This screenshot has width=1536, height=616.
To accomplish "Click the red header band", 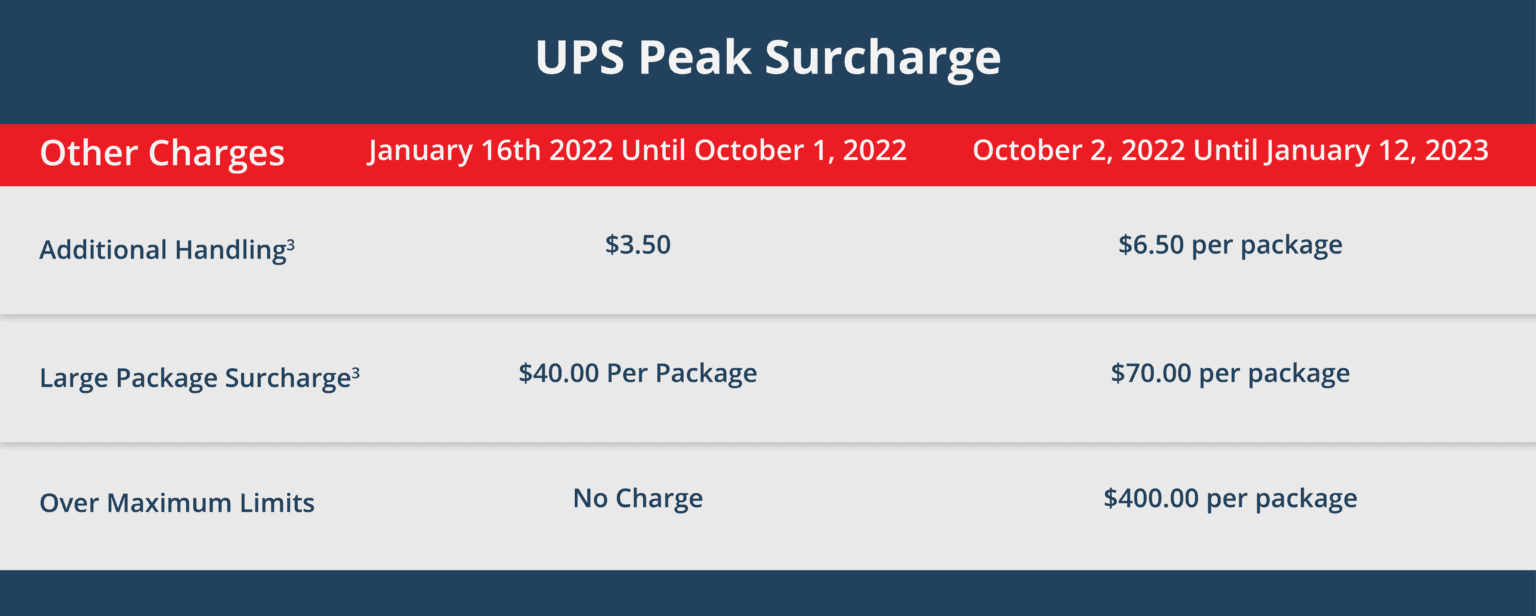I will (768, 154).
